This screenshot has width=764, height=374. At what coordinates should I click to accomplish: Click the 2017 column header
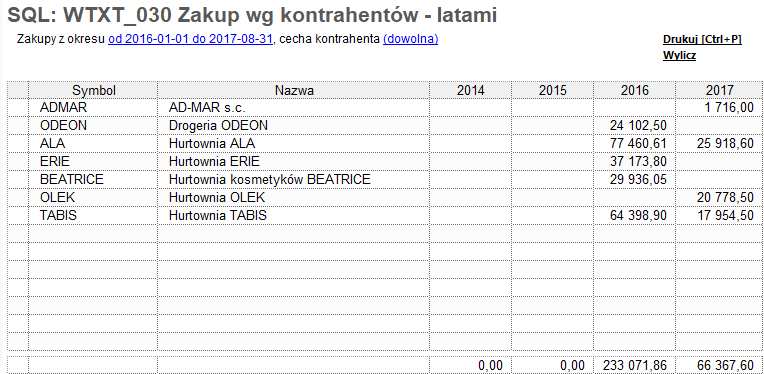tap(719, 90)
